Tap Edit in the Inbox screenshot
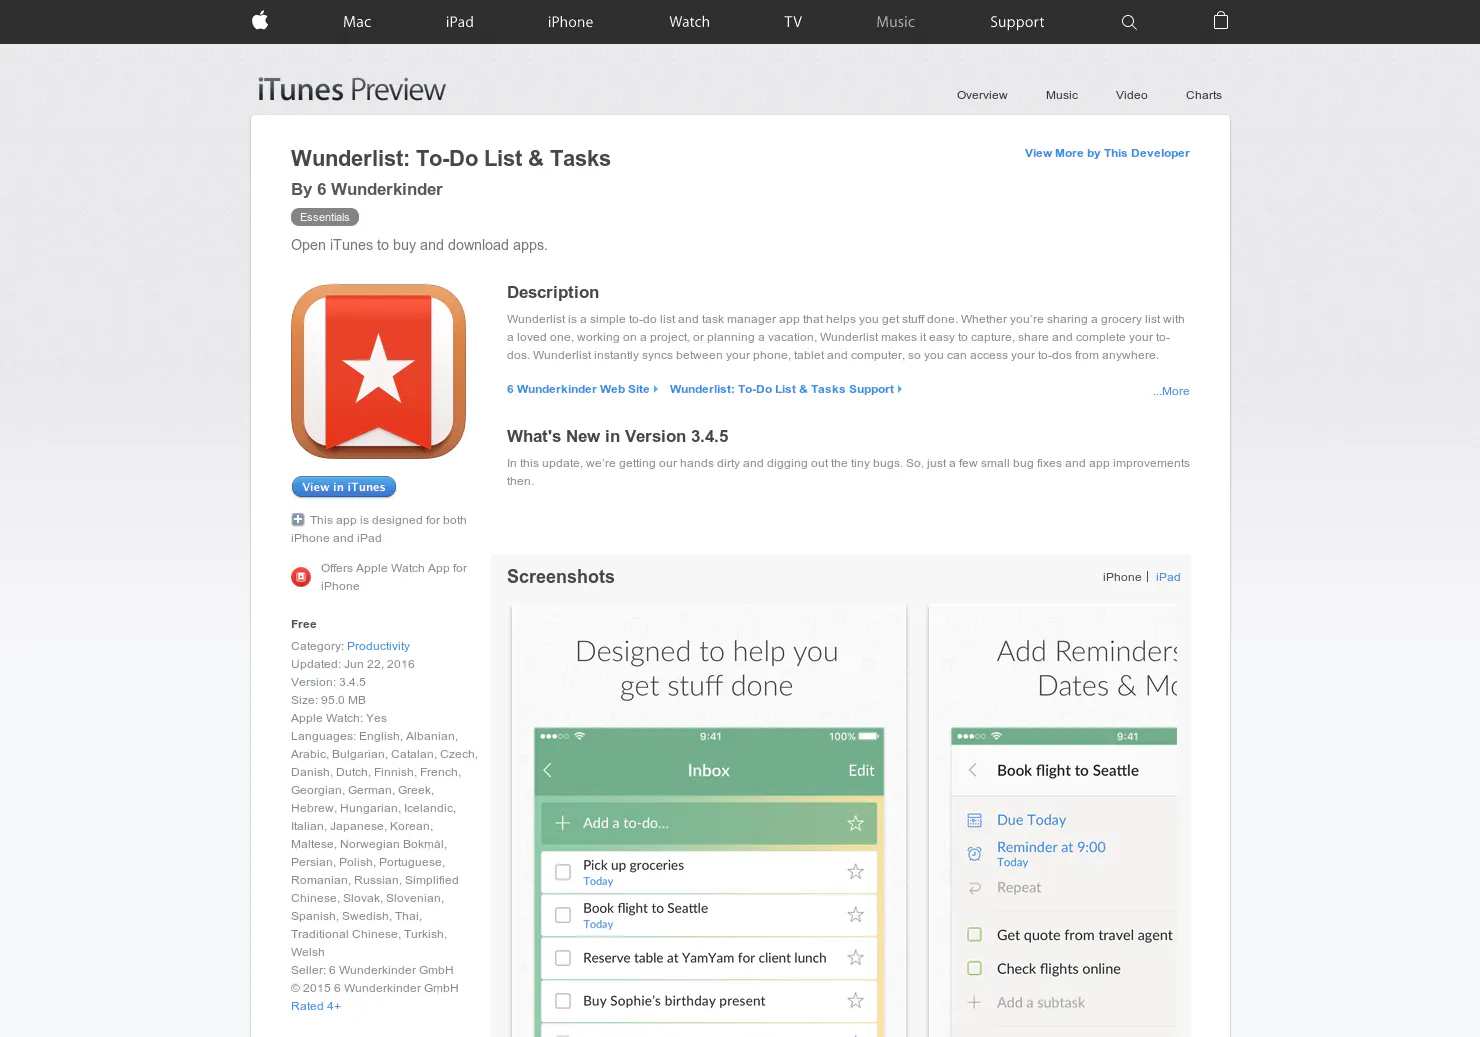Image resolution: width=1480 pixels, height=1037 pixels. [x=861, y=770]
